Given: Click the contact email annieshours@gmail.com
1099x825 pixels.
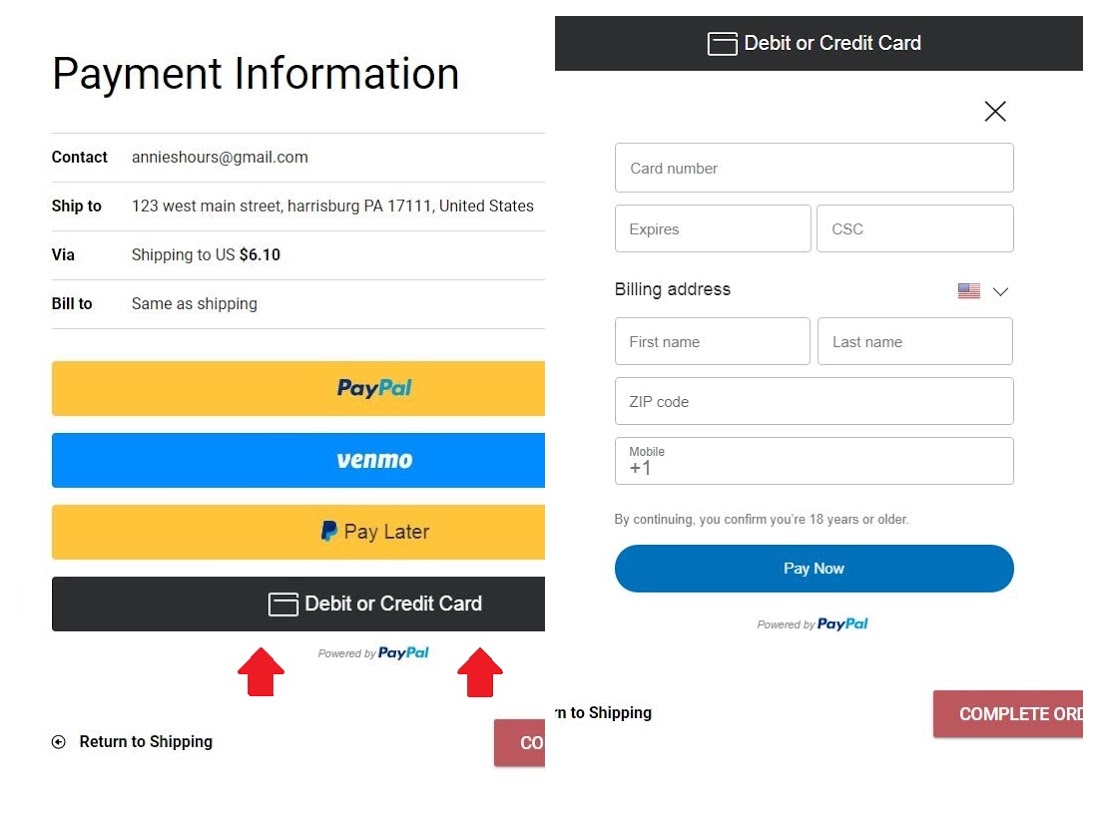Looking at the screenshot, I should point(219,157).
